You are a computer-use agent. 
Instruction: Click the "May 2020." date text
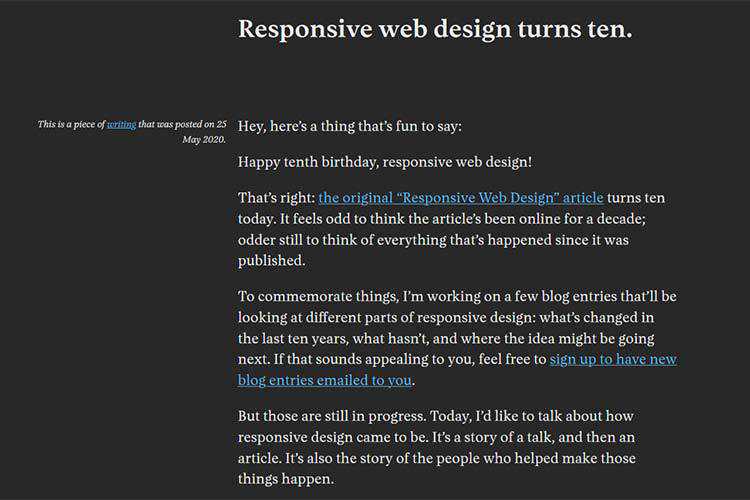pos(204,139)
